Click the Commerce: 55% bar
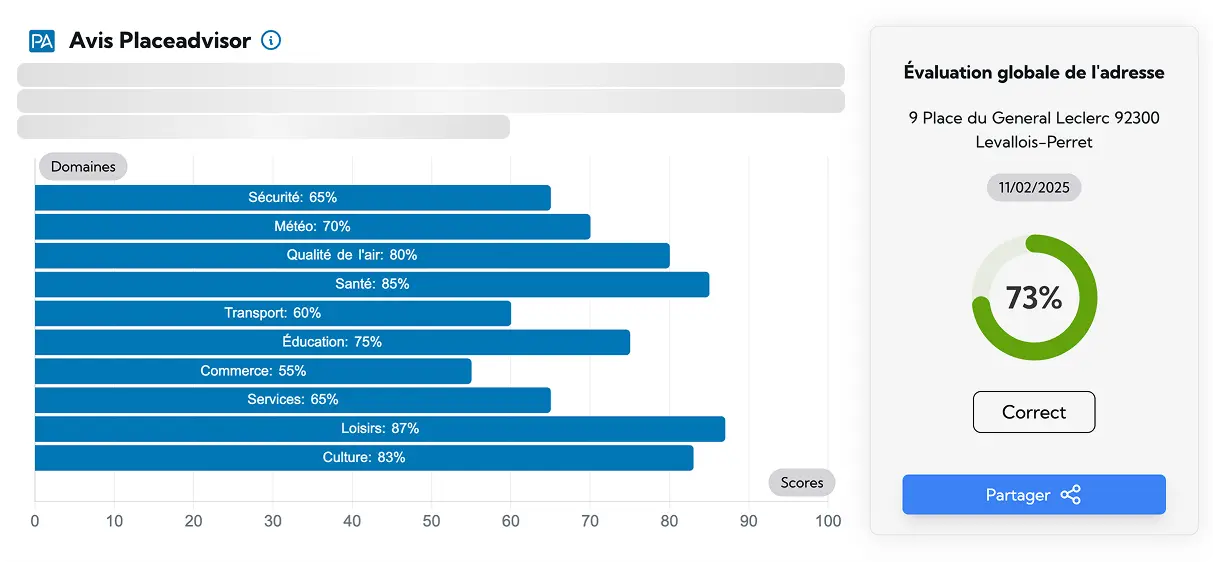Image resolution: width=1213 pixels, height=562 pixels. click(x=253, y=371)
